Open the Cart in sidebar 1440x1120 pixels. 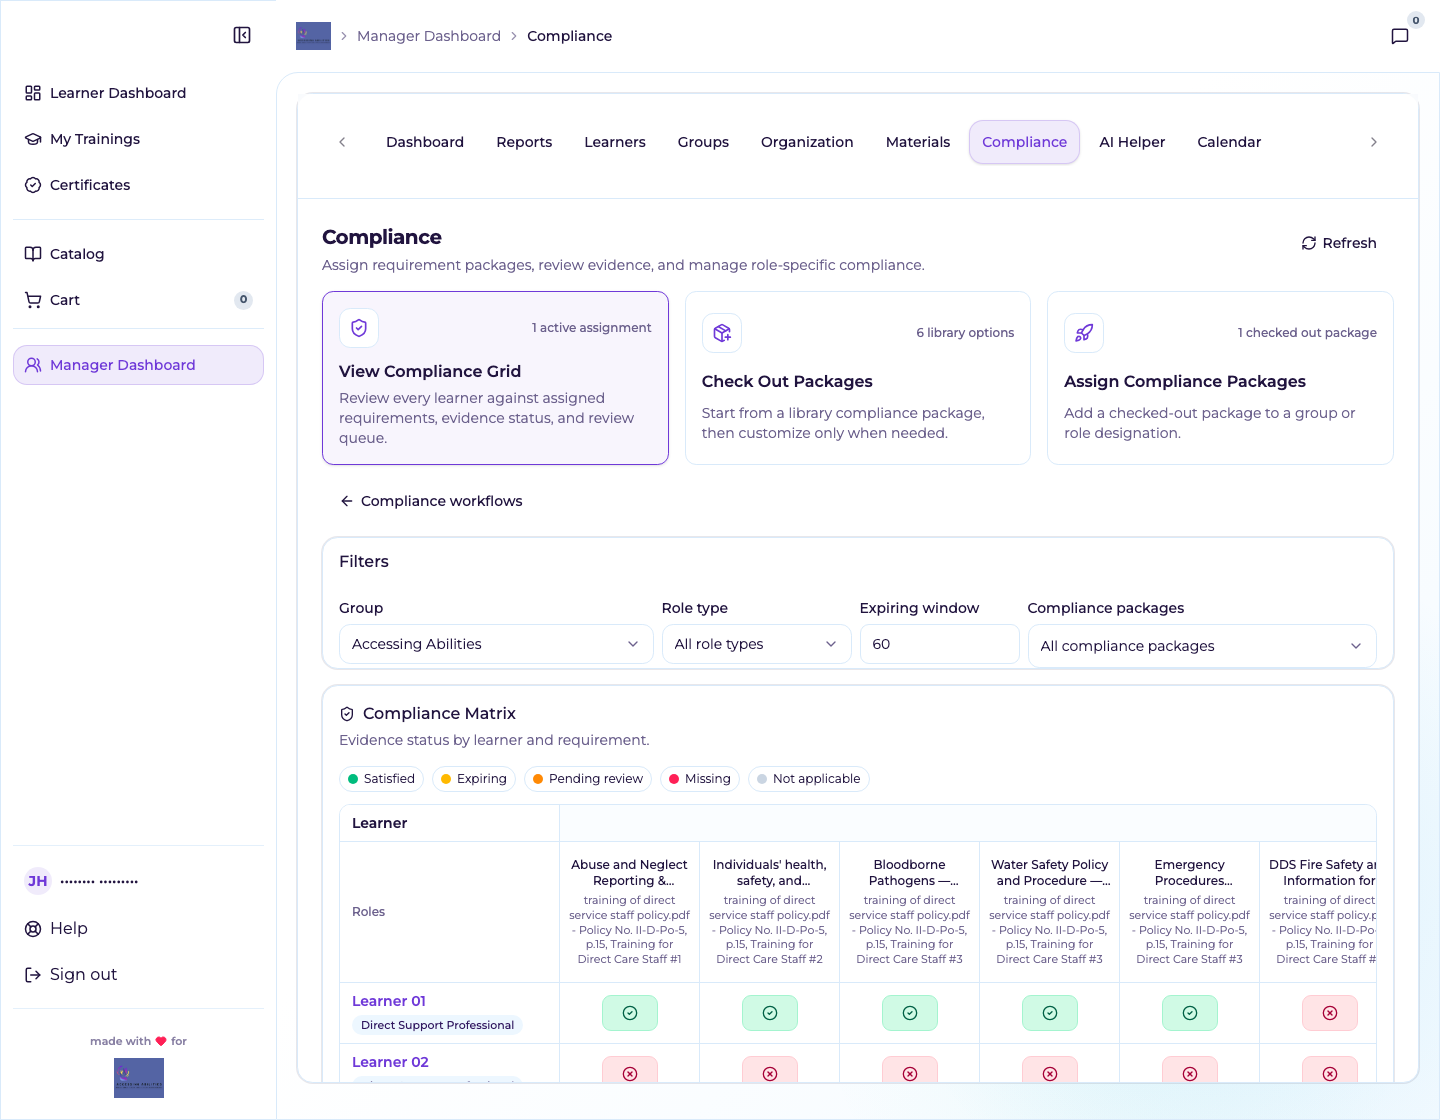point(138,300)
